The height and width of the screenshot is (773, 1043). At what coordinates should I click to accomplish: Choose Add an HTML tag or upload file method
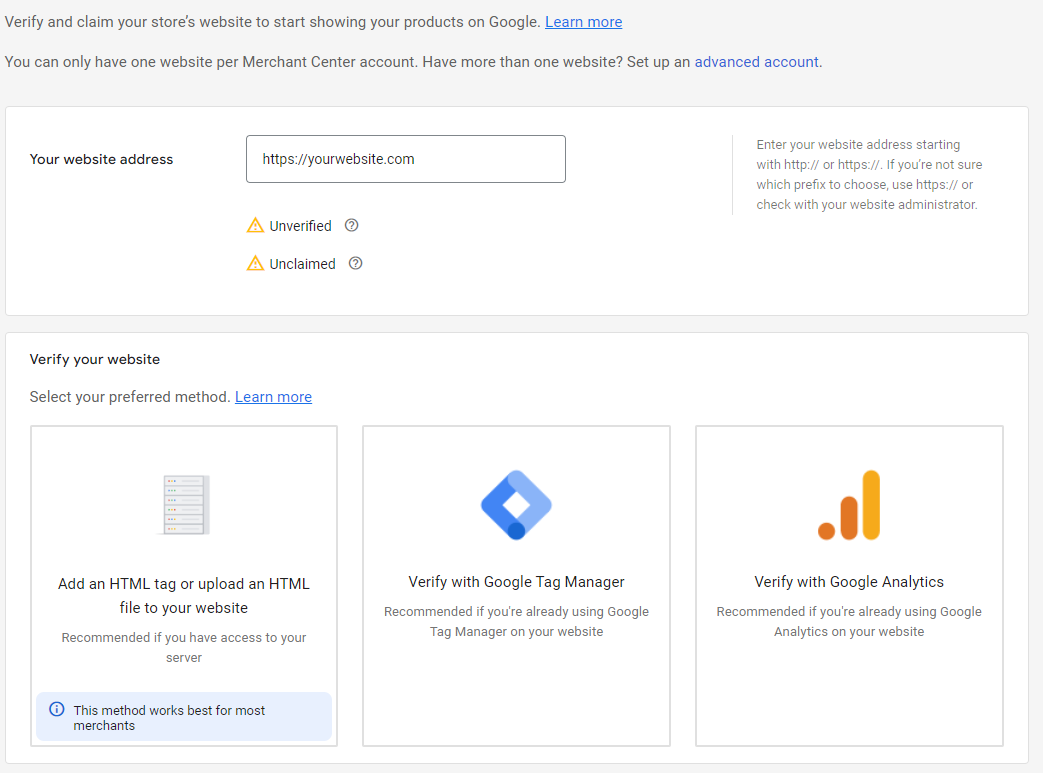(184, 596)
